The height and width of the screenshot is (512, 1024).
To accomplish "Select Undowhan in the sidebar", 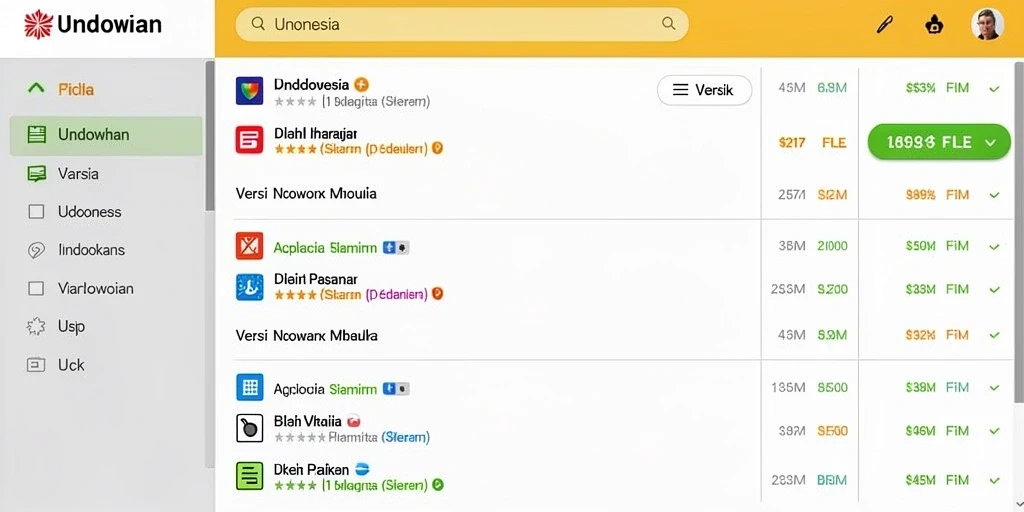I will point(106,135).
